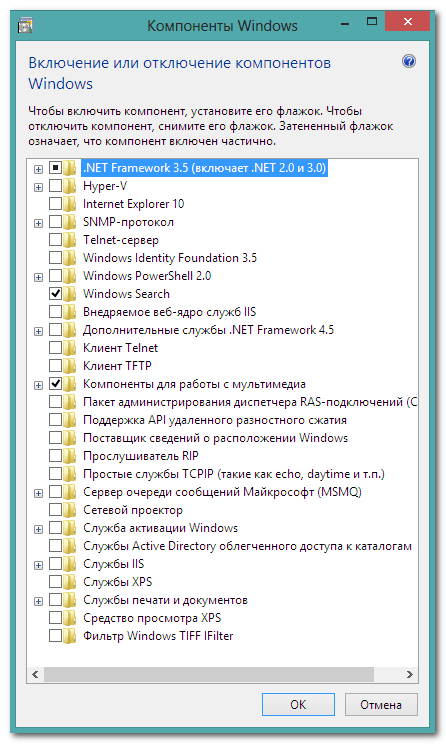Click the folder icon beside Windows Search
This screenshot has height=744, width=446.
pos(70,294)
